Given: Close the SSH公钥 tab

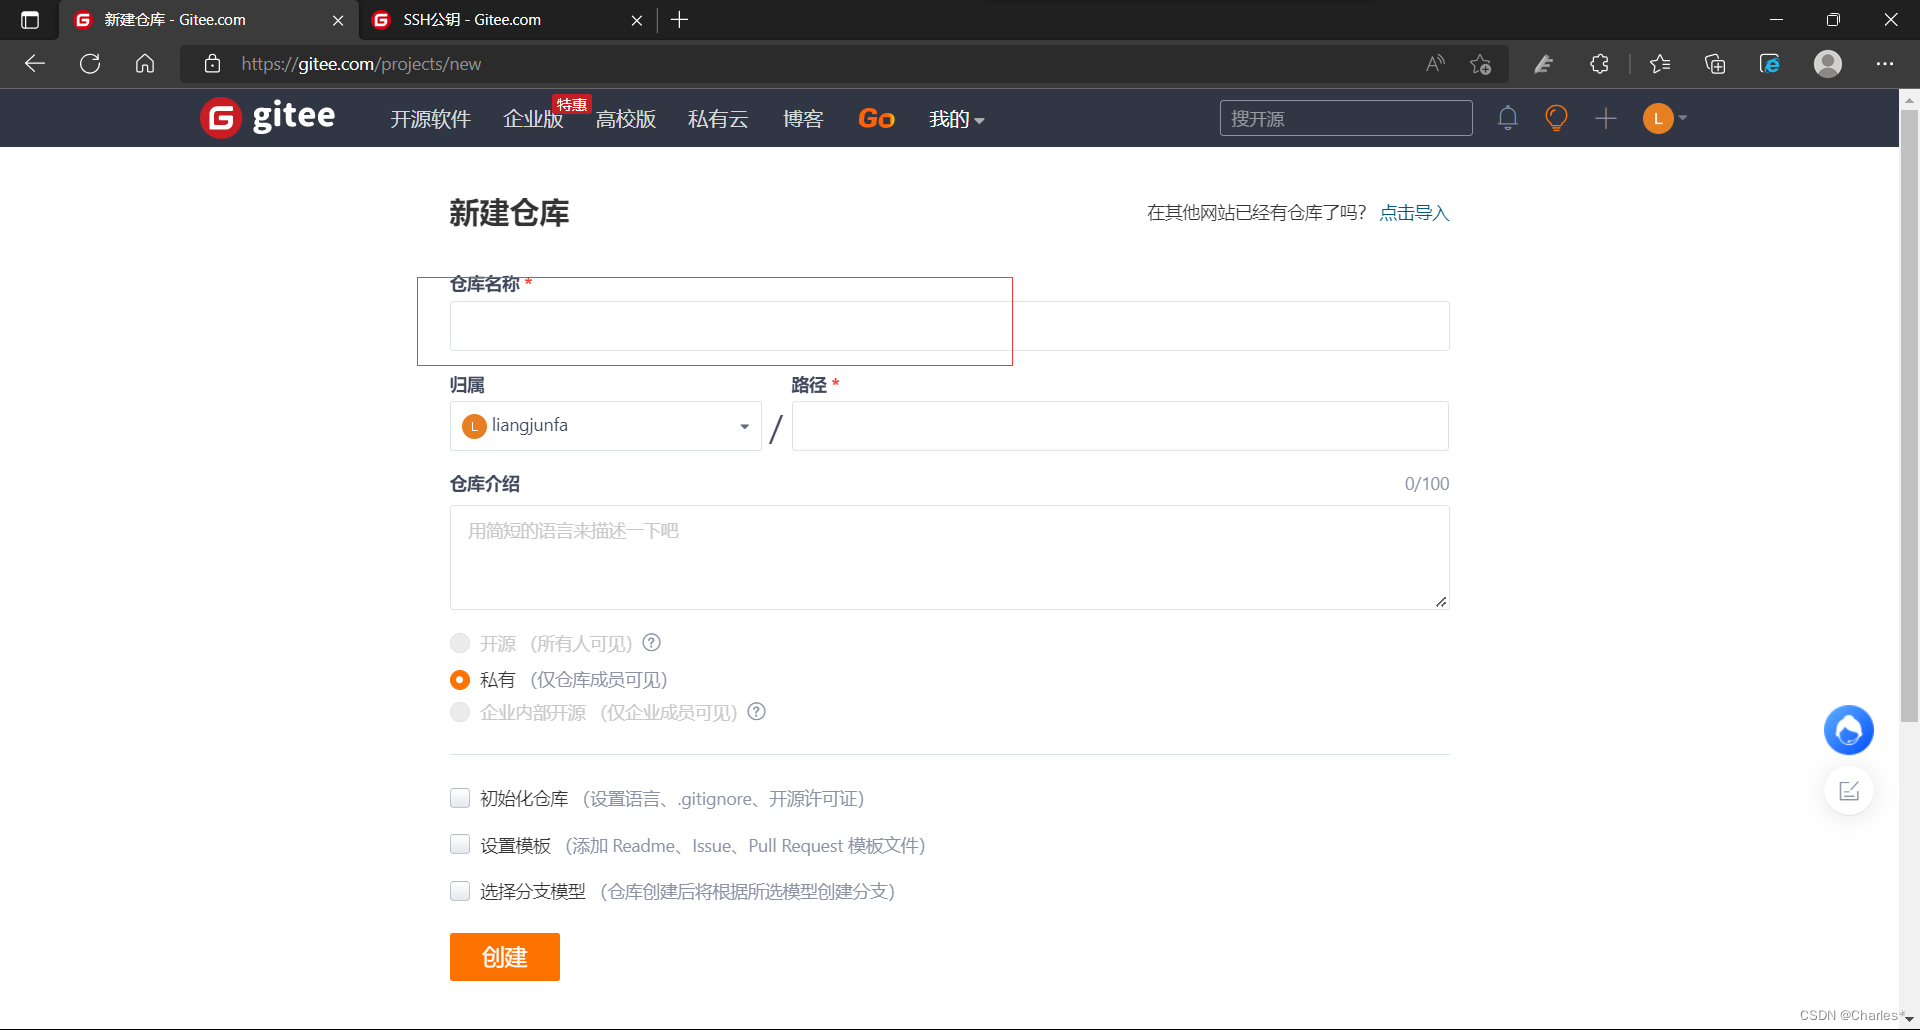Looking at the screenshot, I should point(637,20).
